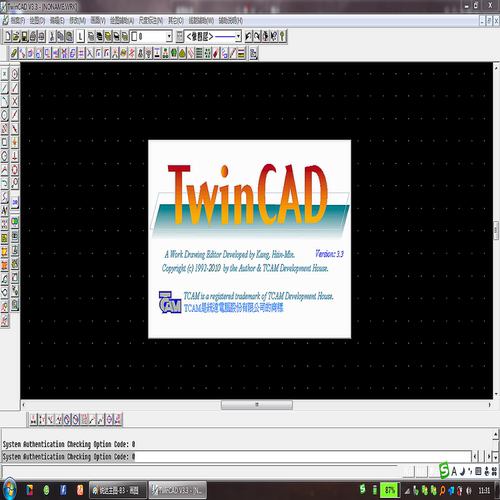The height and width of the screenshot is (500, 500).
Task: Open the 尺度標註(N) menu
Action: (151, 21)
